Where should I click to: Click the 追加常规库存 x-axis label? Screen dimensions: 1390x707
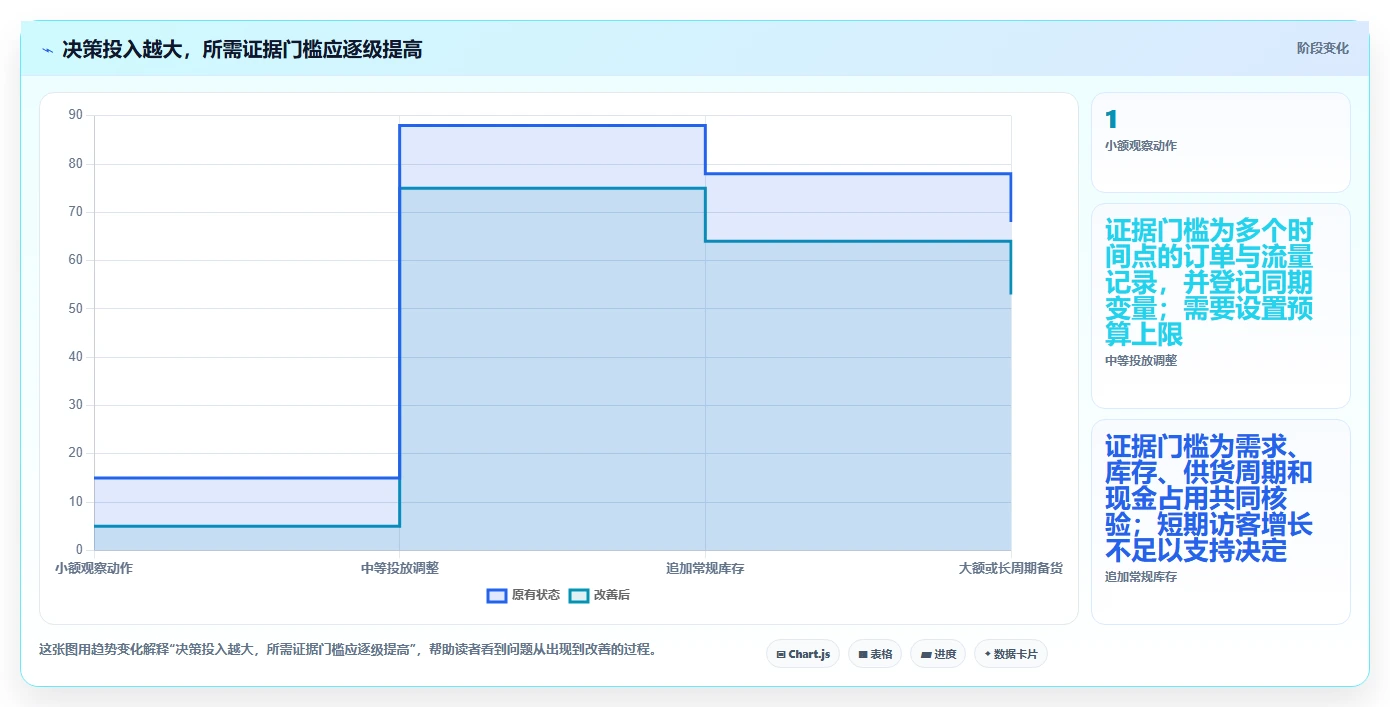[705, 568]
